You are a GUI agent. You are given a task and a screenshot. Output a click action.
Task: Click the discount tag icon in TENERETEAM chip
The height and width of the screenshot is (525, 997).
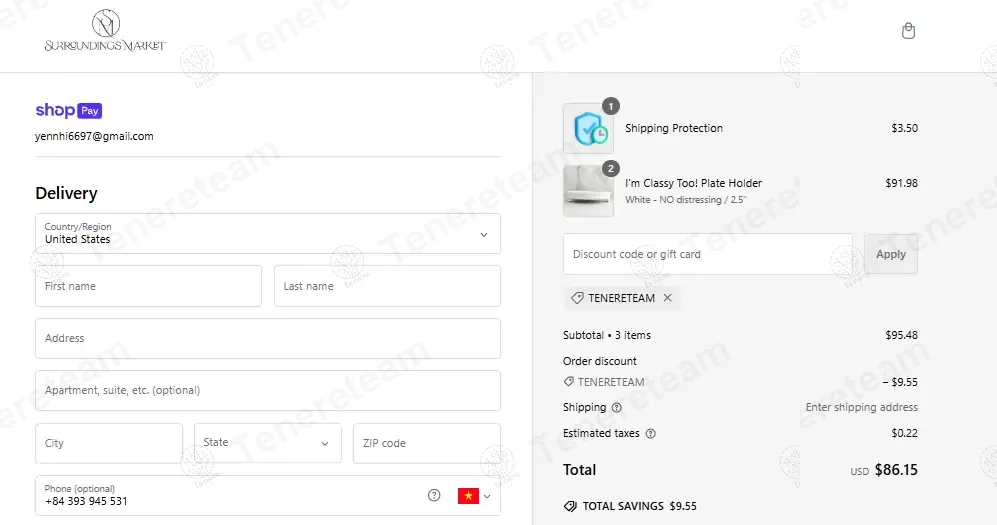click(577, 297)
